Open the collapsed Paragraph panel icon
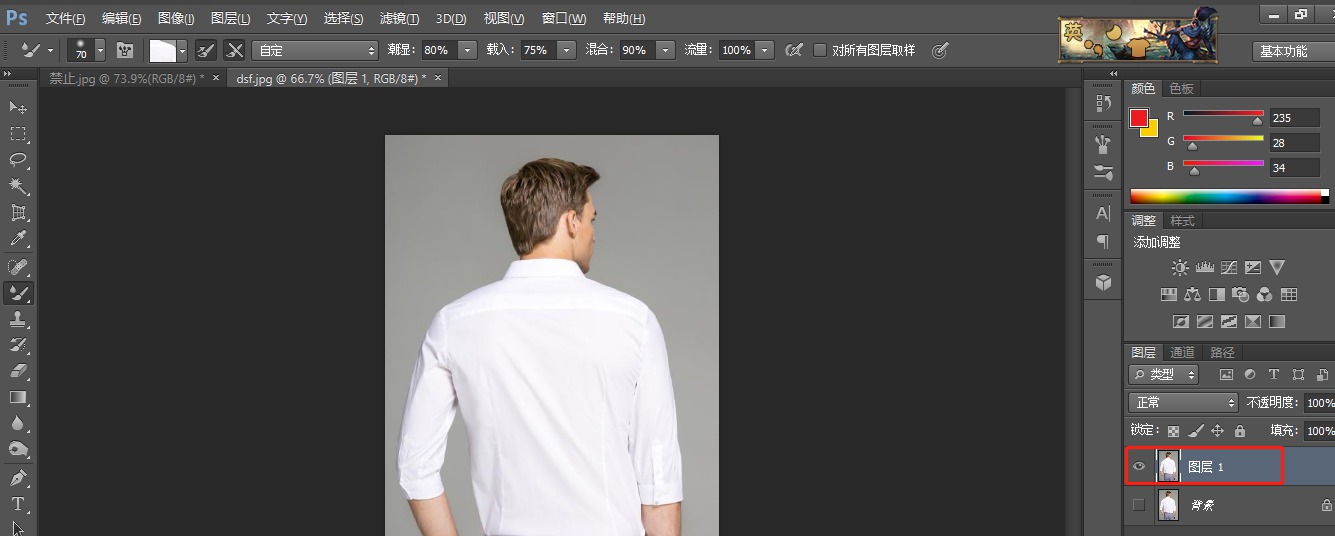The width and height of the screenshot is (1335, 536). tap(1104, 241)
